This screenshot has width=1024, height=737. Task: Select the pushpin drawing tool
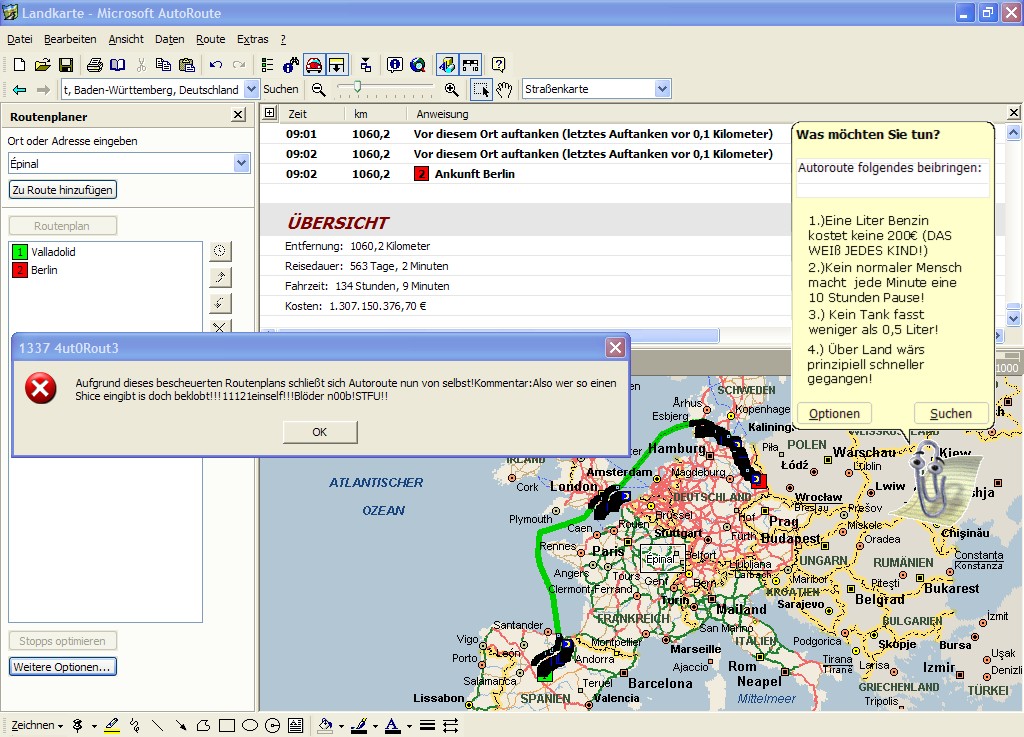[x=78, y=725]
